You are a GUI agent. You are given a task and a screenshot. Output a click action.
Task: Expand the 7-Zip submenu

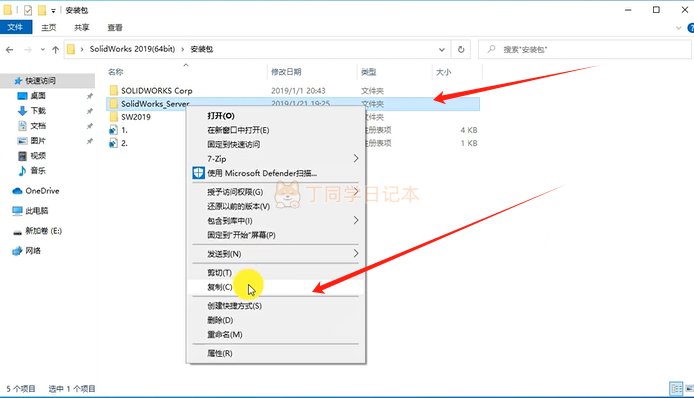276,158
